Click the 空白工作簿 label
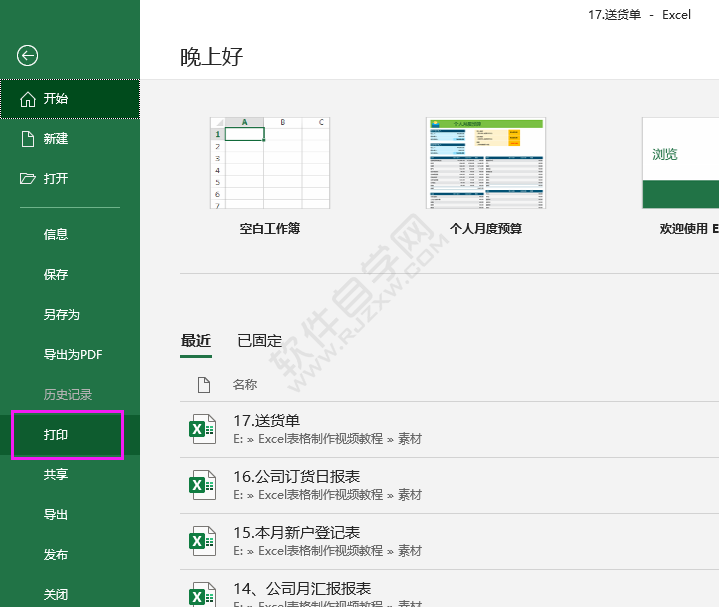719x607 pixels. pyautogui.click(x=270, y=228)
